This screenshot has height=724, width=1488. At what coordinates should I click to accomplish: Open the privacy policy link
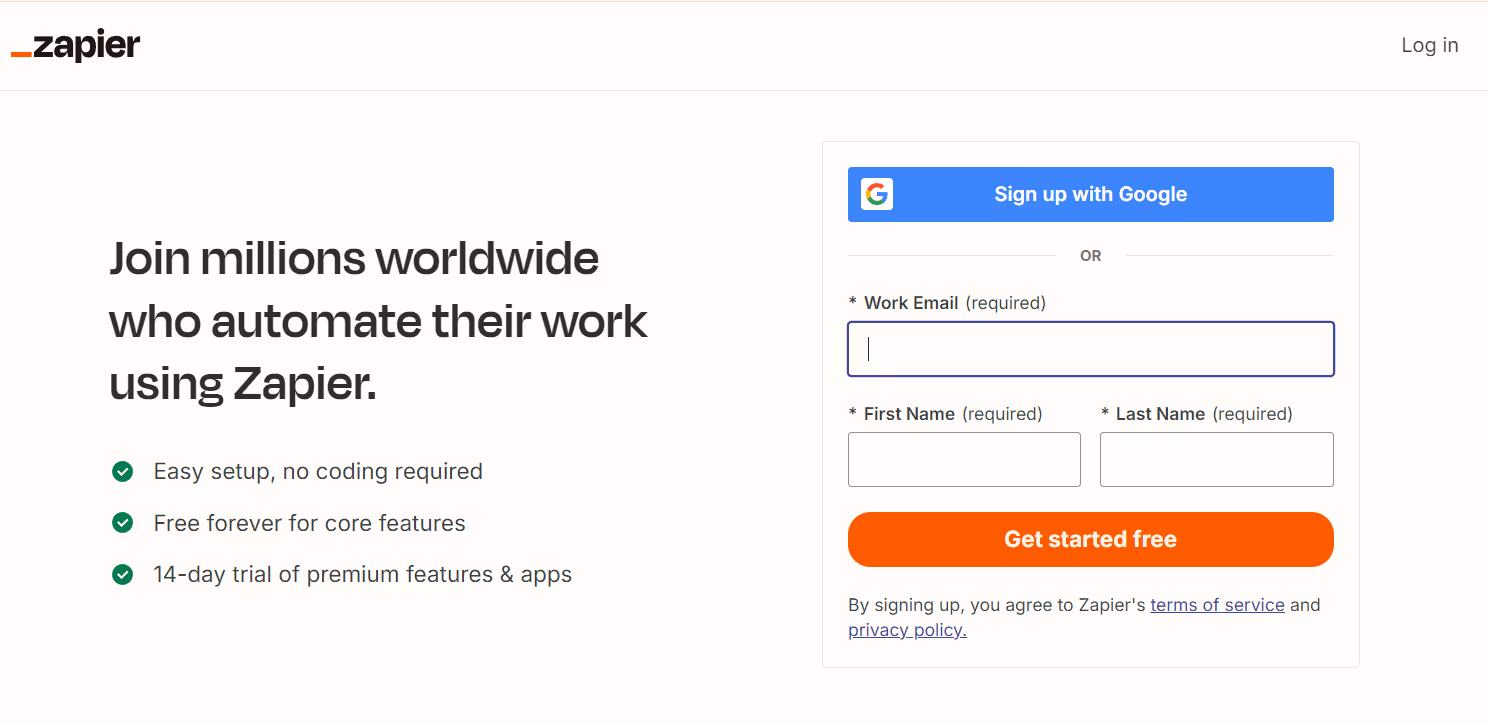click(x=907, y=630)
